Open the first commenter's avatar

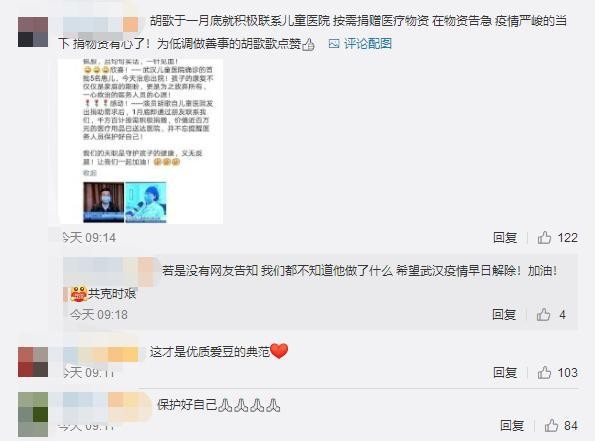33,32
